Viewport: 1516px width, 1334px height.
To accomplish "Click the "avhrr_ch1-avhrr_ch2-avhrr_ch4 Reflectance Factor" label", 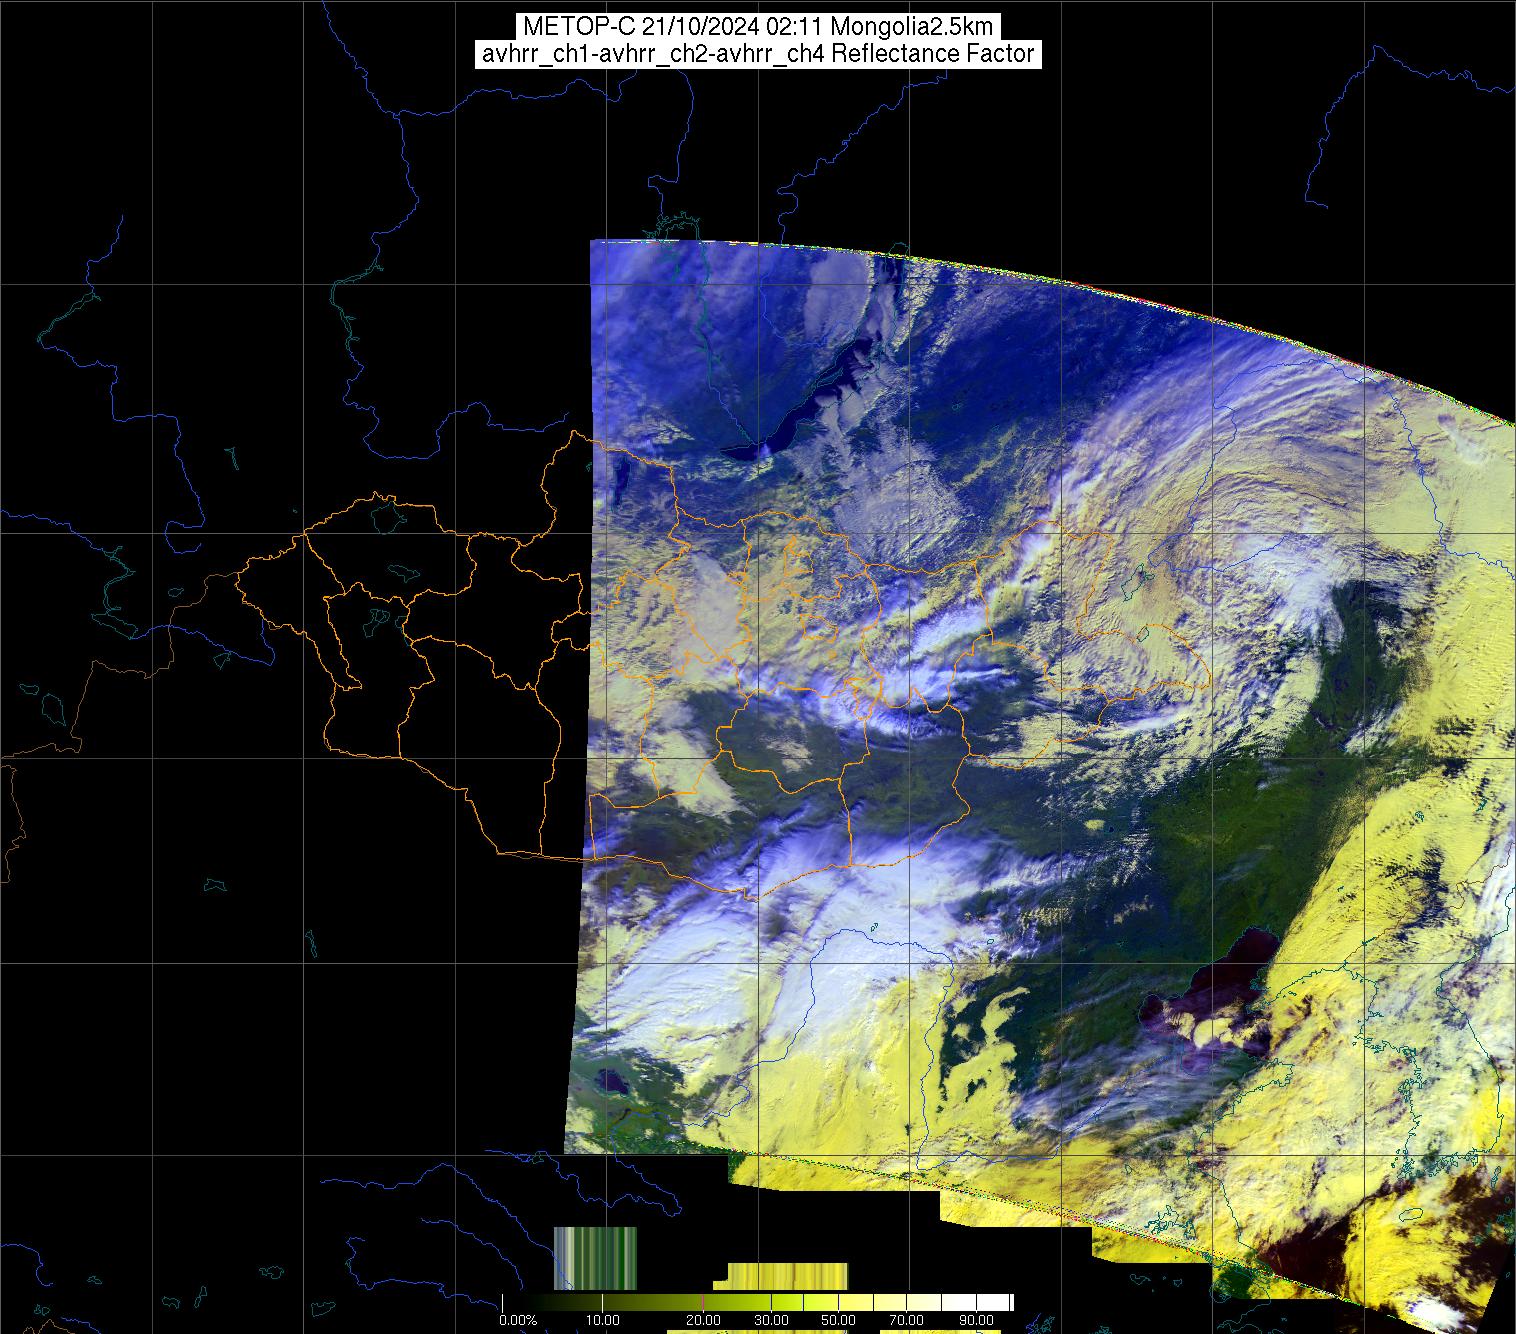I will coord(758,54).
